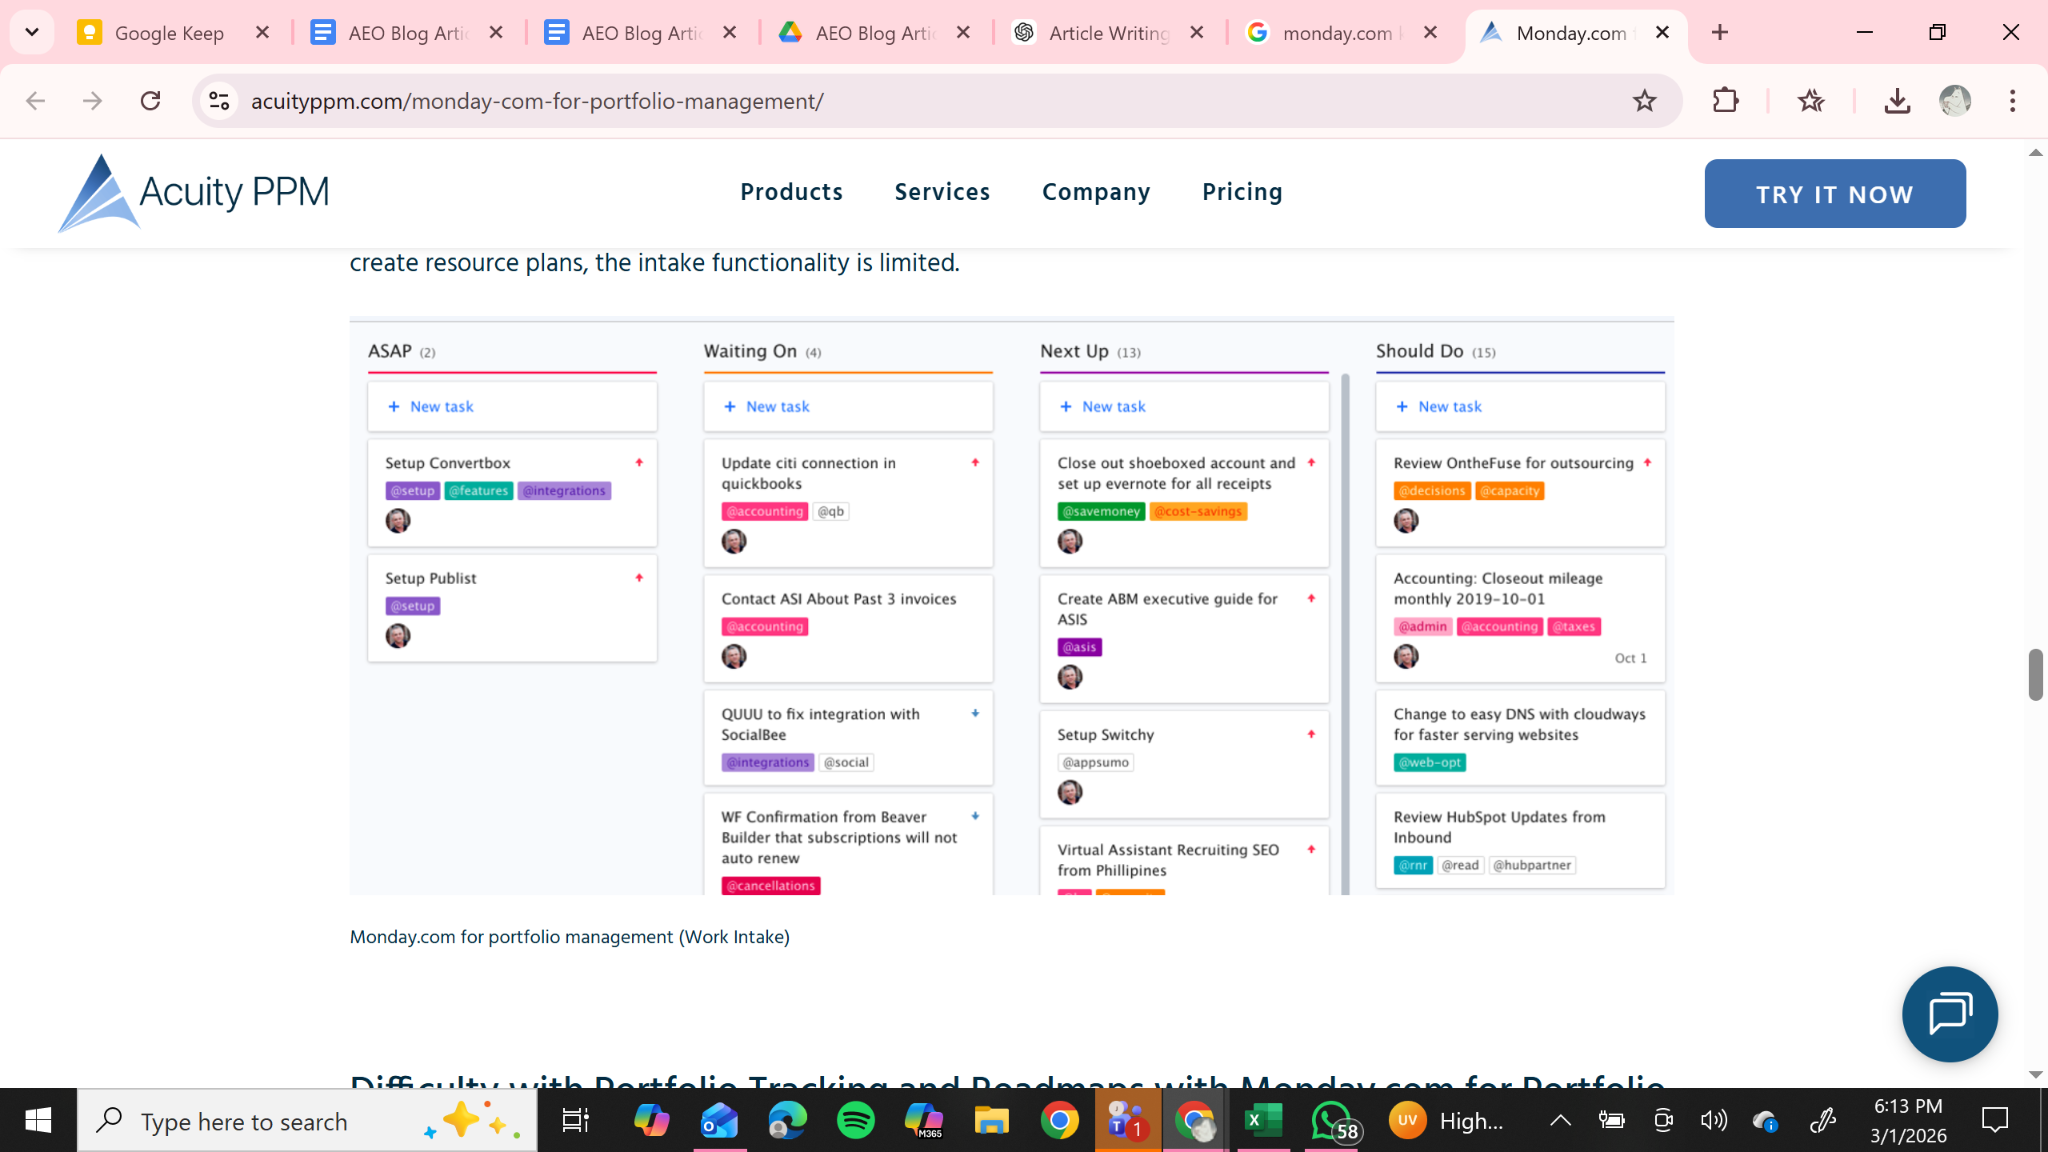Open the Chrome three-dot menu
The image size is (2048, 1152).
coord(2012,101)
